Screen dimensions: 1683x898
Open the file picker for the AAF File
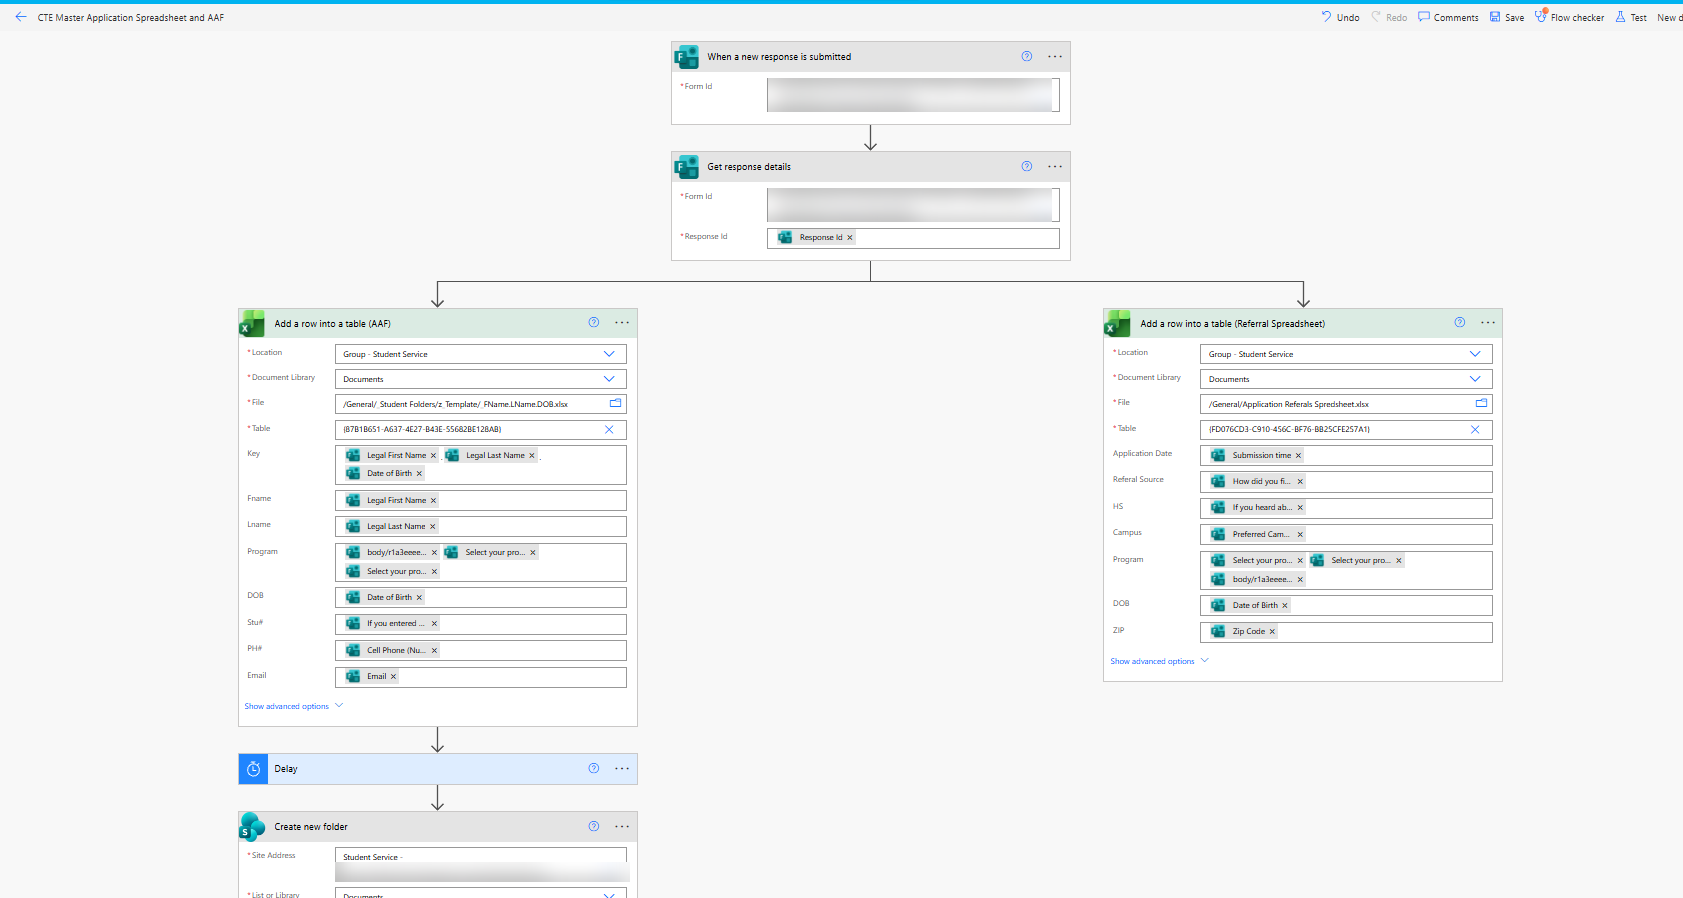coord(615,403)
